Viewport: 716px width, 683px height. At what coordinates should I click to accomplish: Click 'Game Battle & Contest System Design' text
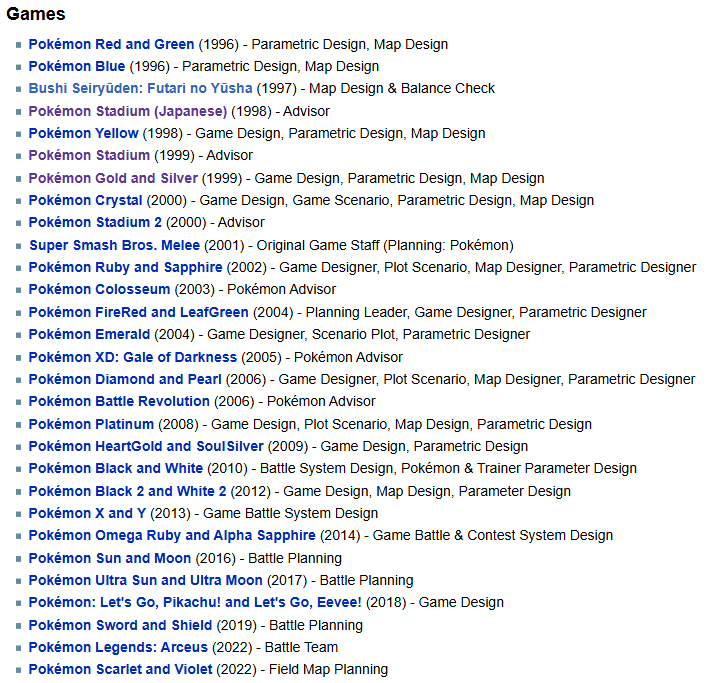[493, 535]
